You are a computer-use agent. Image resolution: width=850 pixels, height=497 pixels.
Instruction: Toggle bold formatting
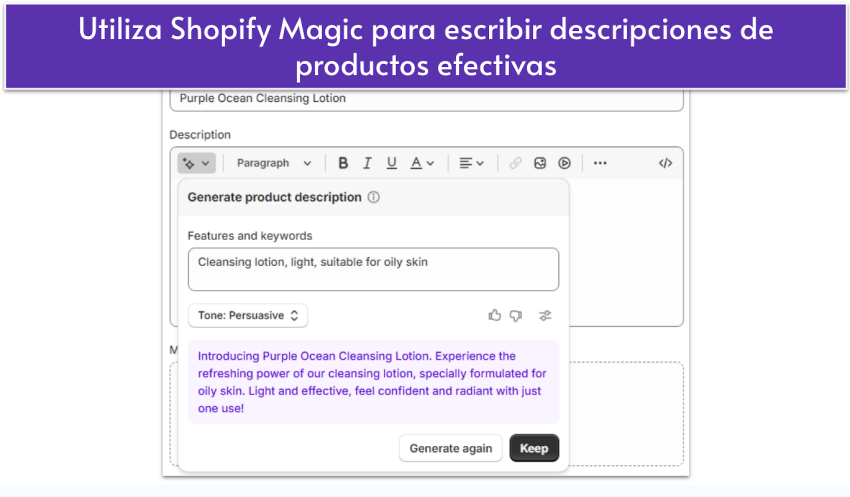[x=343, y=163]
